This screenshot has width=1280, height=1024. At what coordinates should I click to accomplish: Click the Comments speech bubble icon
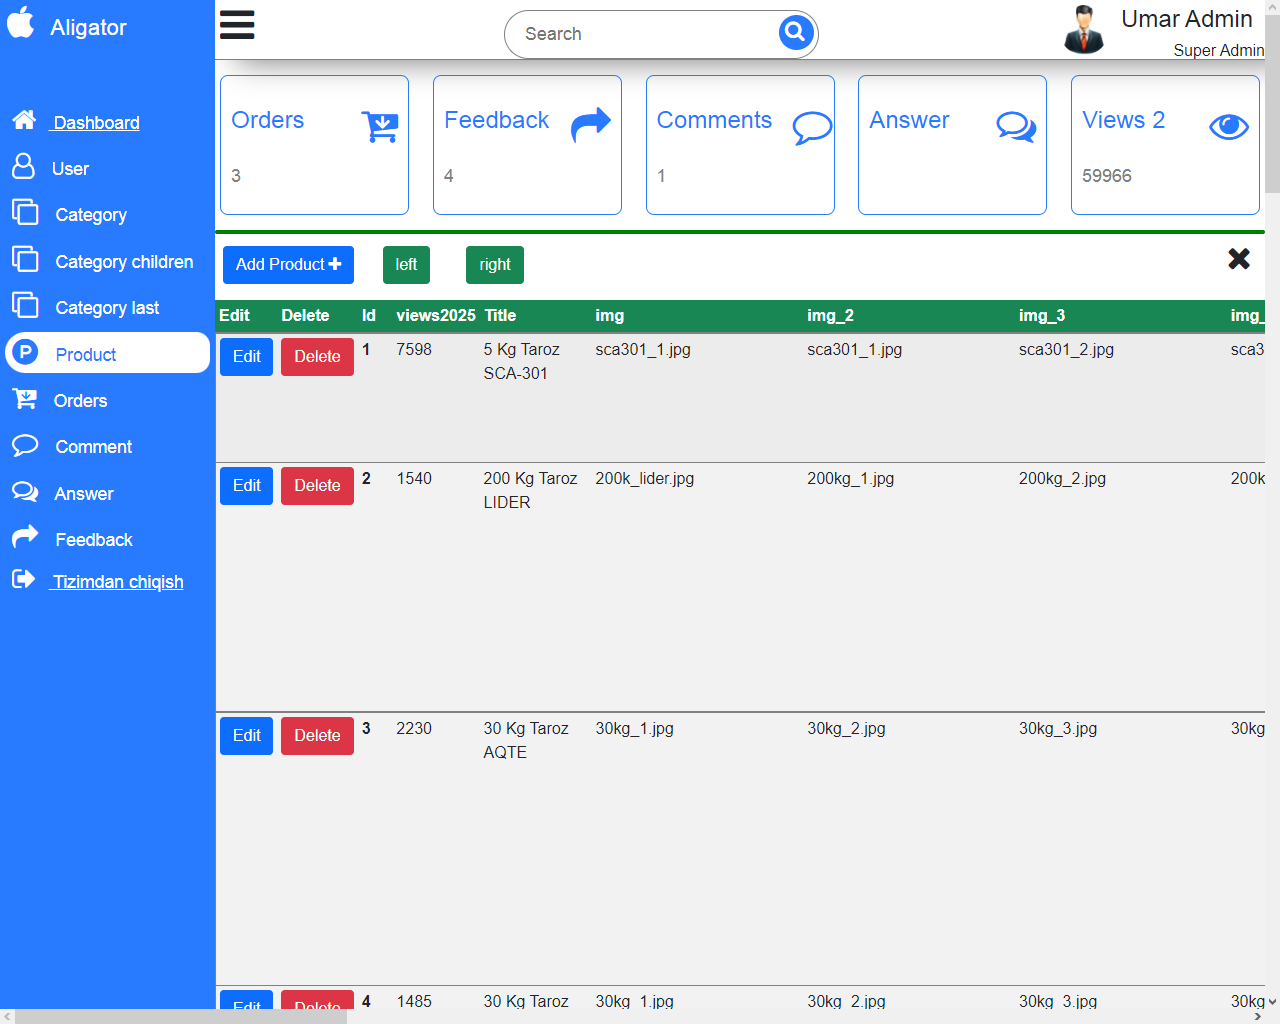click(x=812, y=127)
